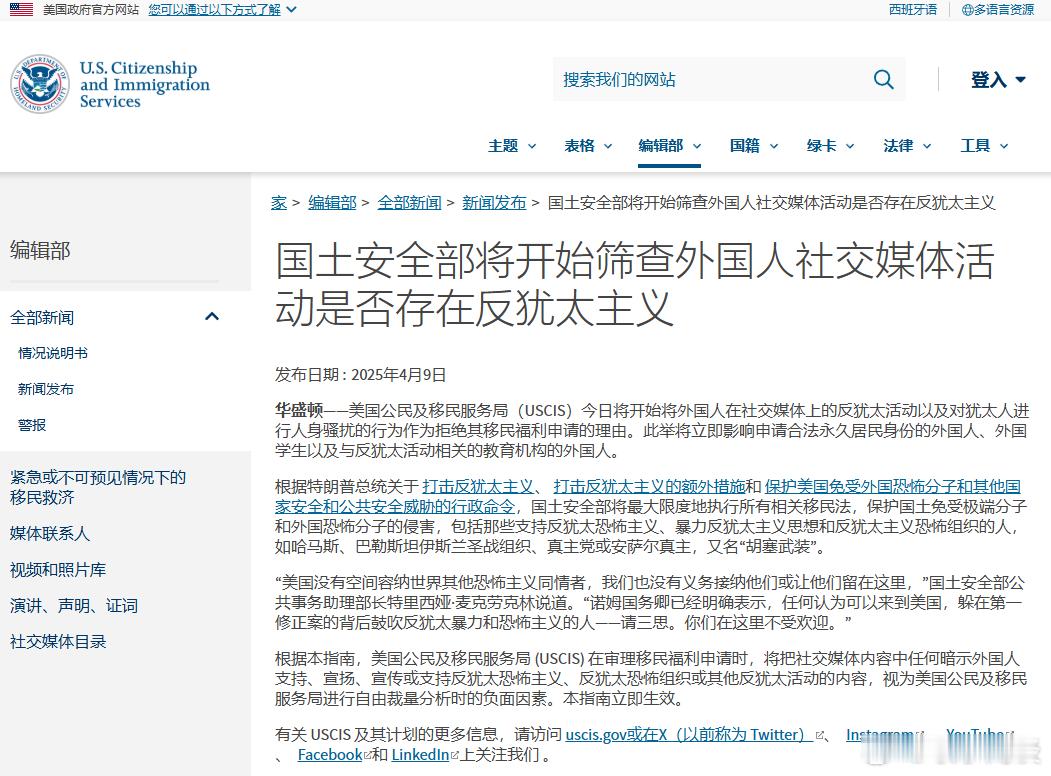
Task: Expand the 工具 navigation menu
Action: 984,145
